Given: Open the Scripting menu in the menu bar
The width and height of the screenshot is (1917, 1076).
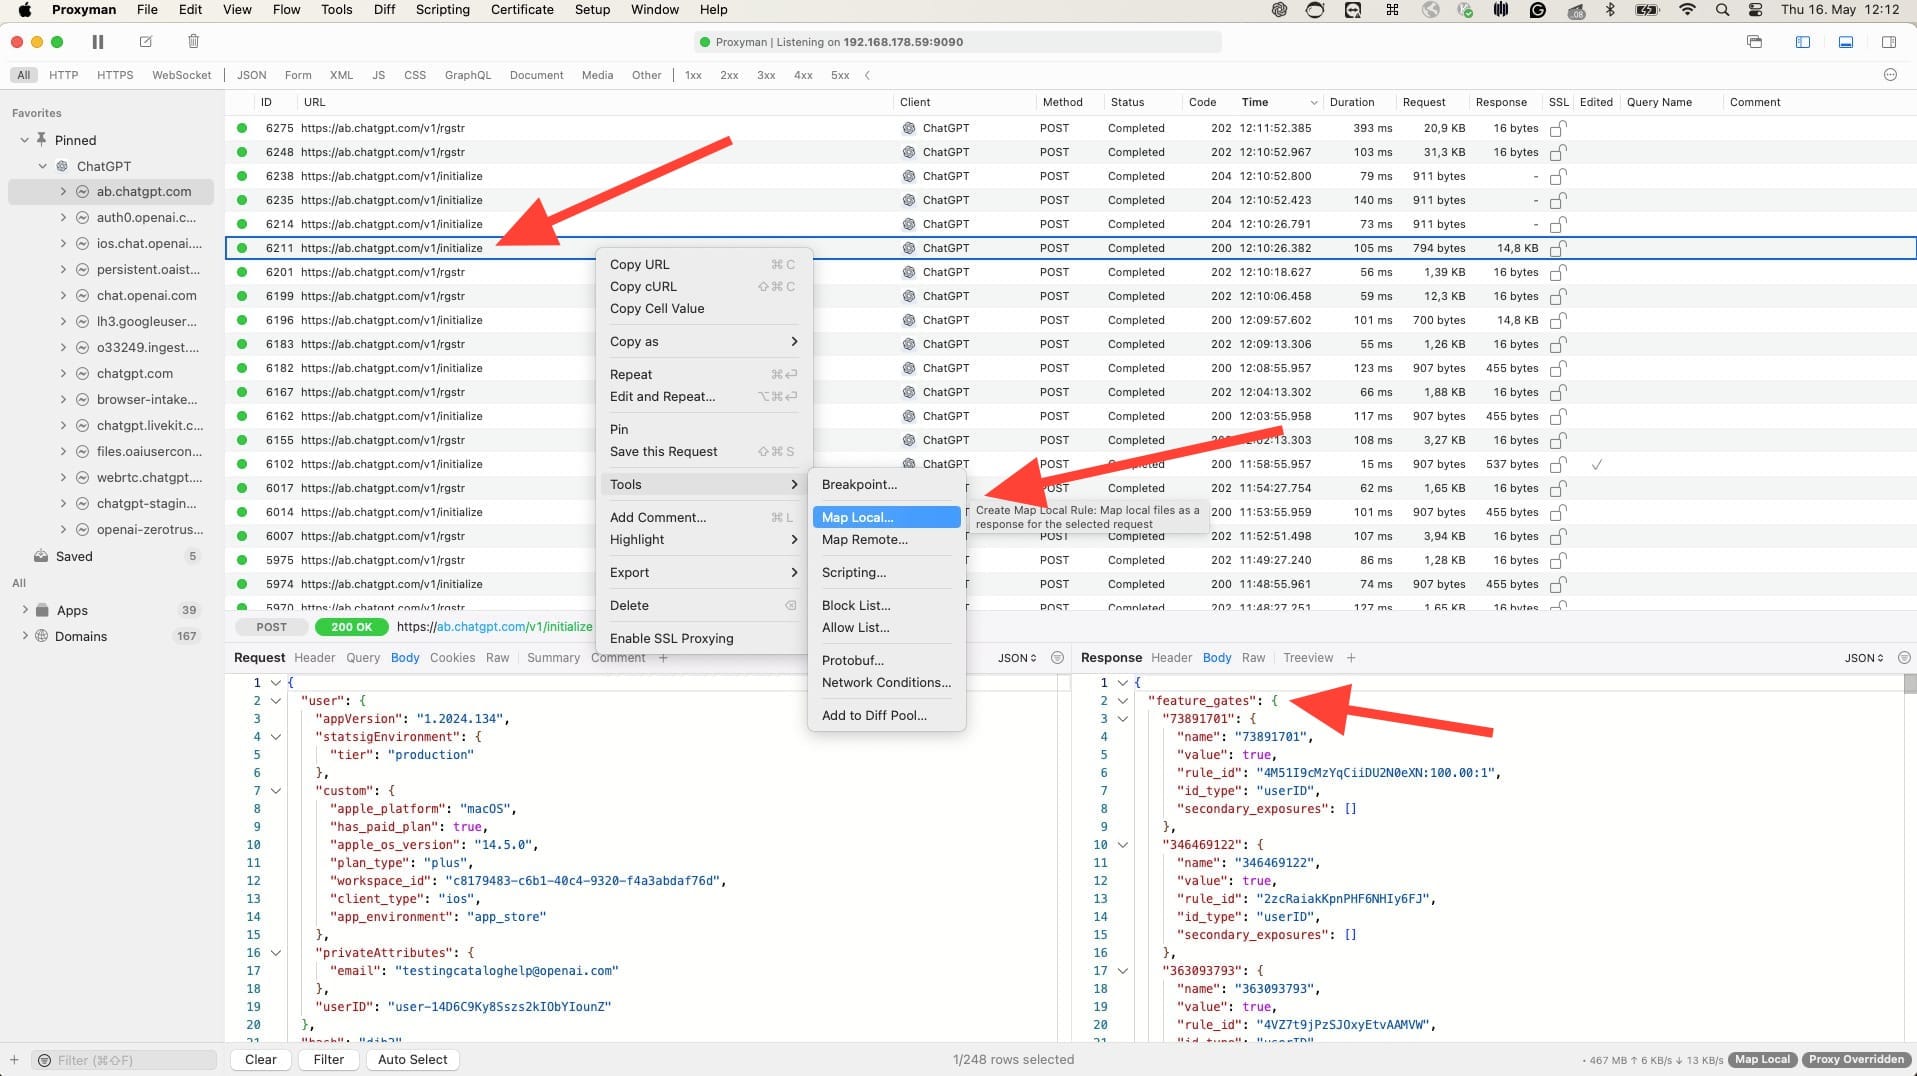Looking at the screenshot, I should (442, 9).
